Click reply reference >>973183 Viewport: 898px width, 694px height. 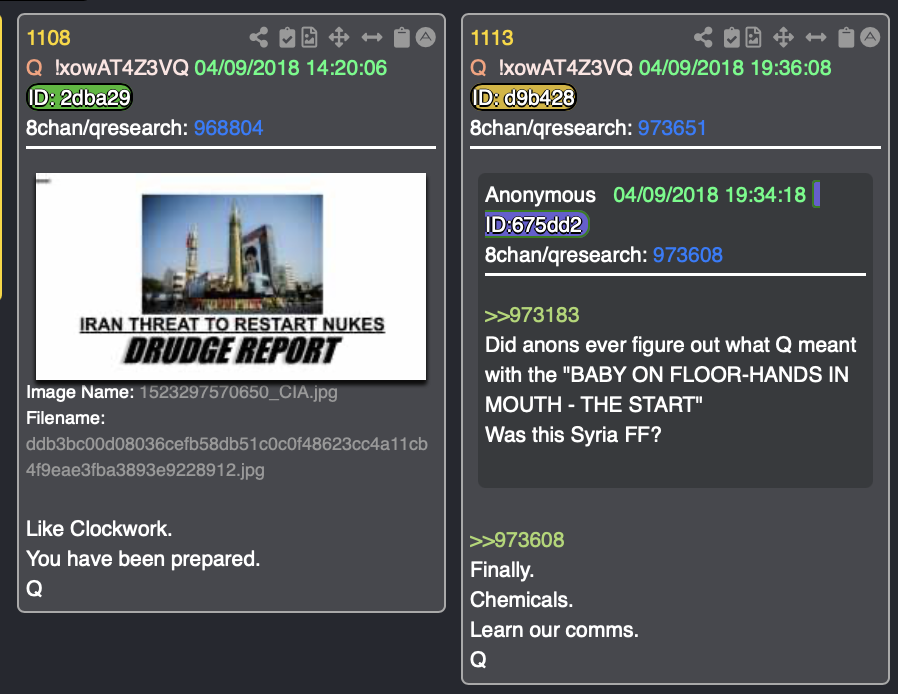tap(532, 315)
